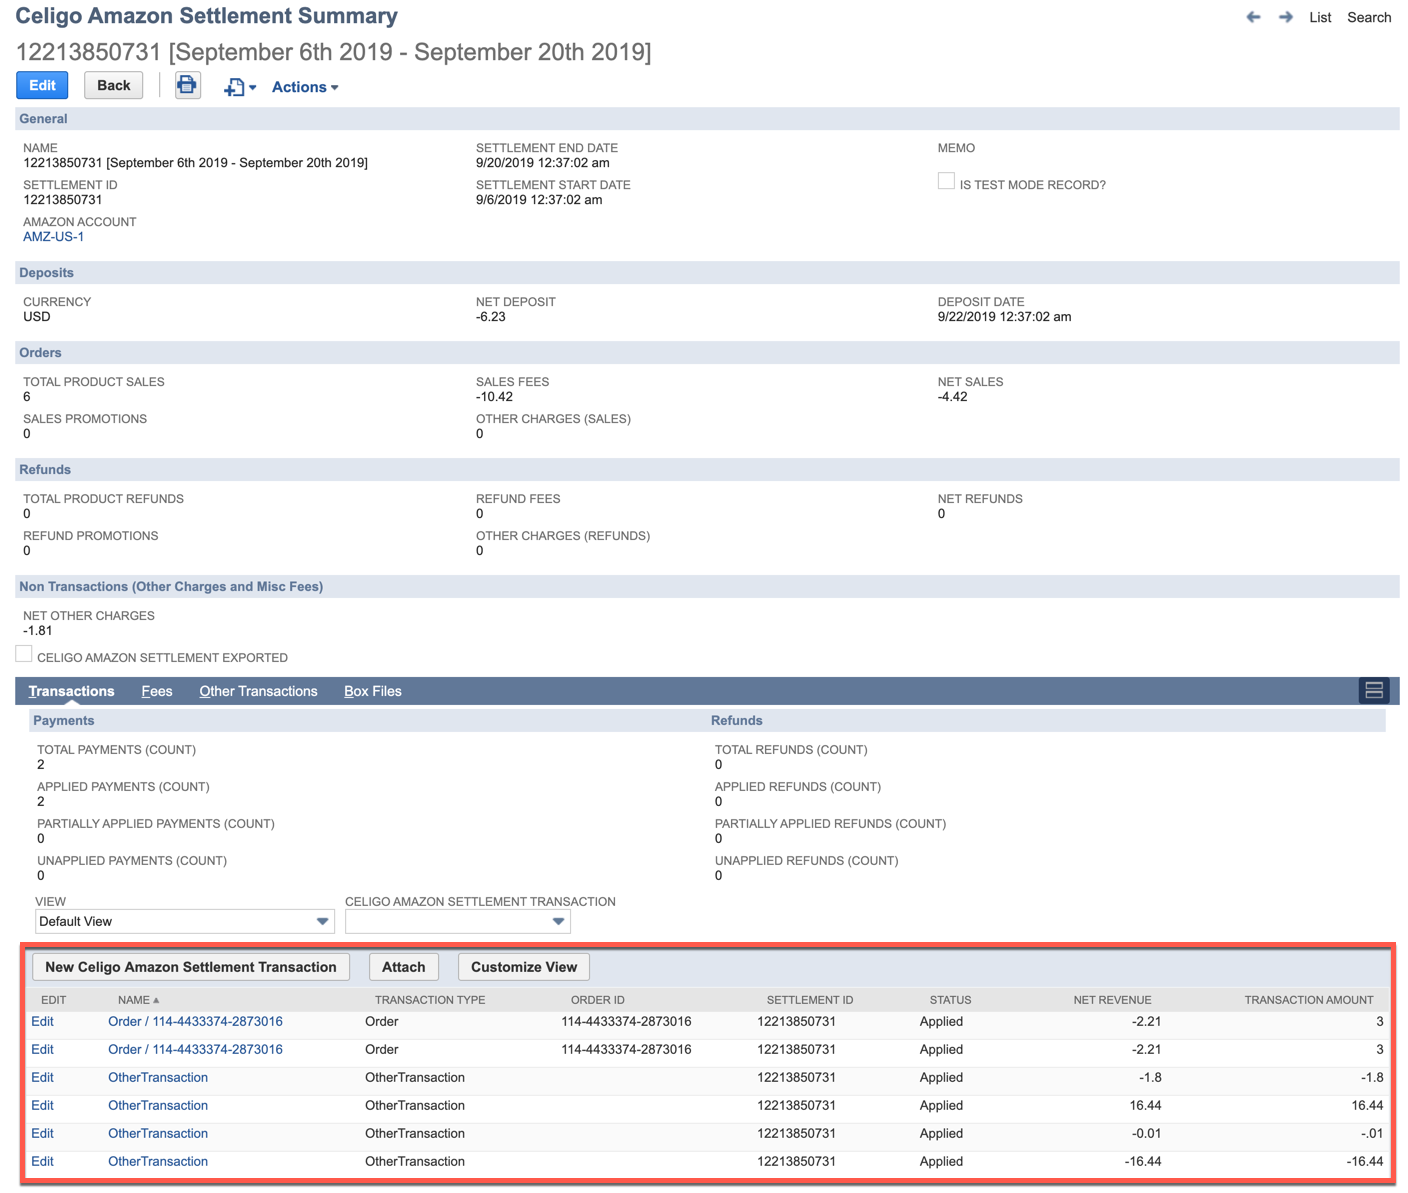
Task: Sort by the Status column header
Action: [950, 1000]
